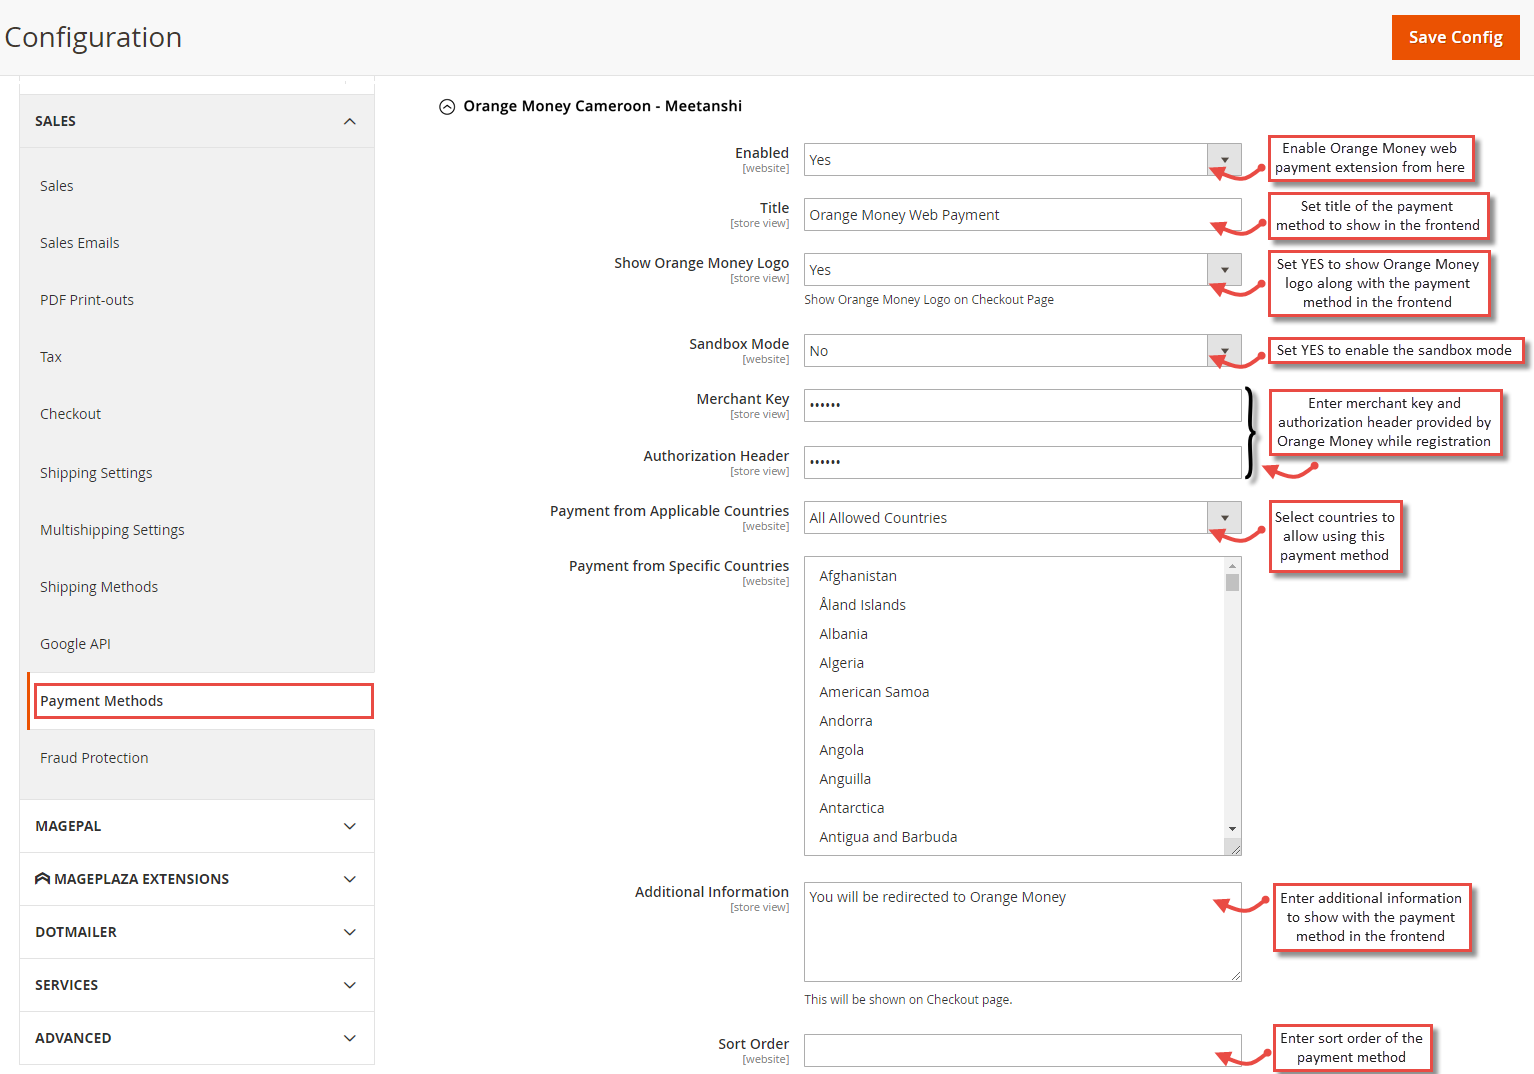This screenshot has width=1534, height=1074.
Task: Click the Save Config button
Action: [x=1455, y=37]
